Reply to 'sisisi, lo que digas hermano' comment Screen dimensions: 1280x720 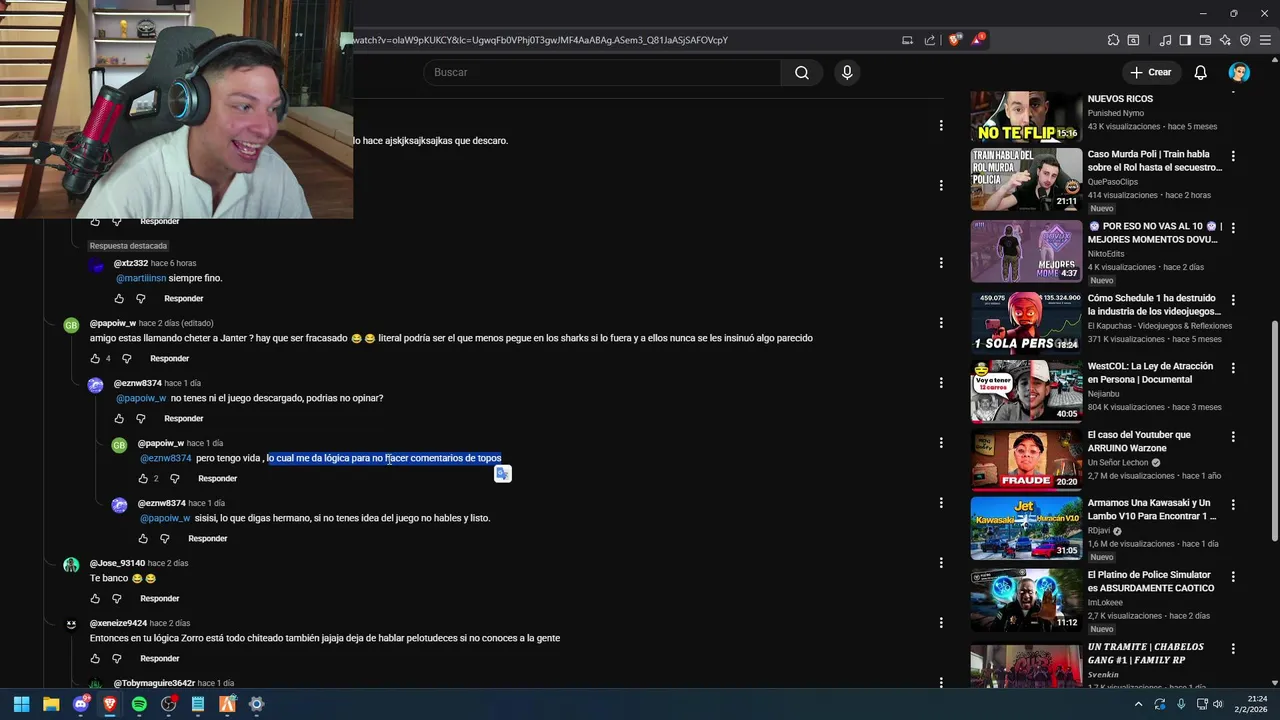click(x=207, y=538)
